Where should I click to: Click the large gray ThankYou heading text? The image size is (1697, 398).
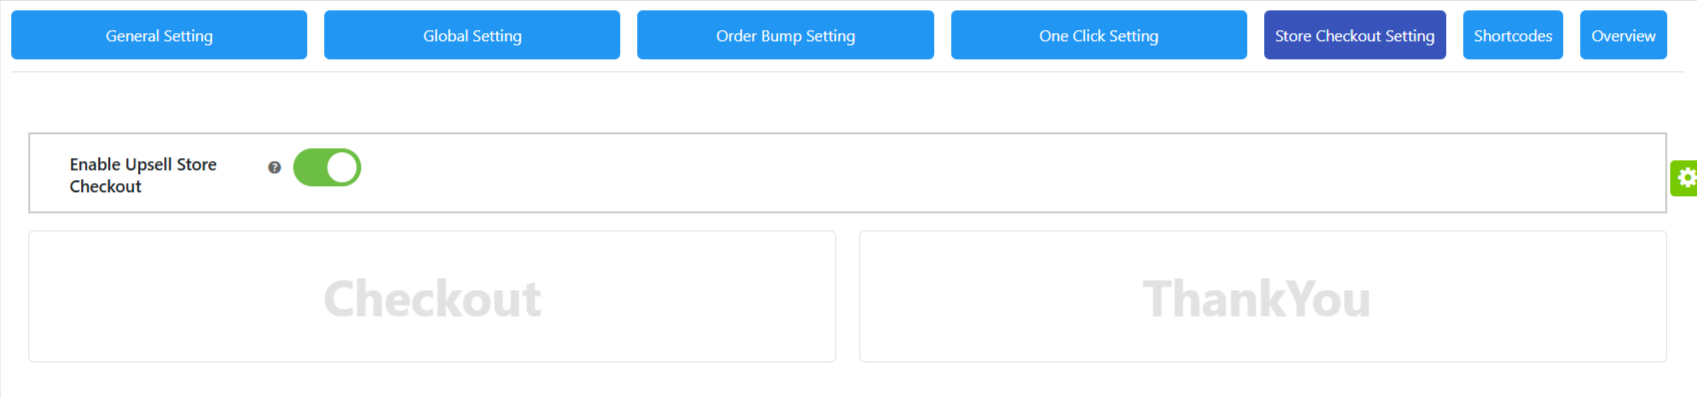[1256, 299]
